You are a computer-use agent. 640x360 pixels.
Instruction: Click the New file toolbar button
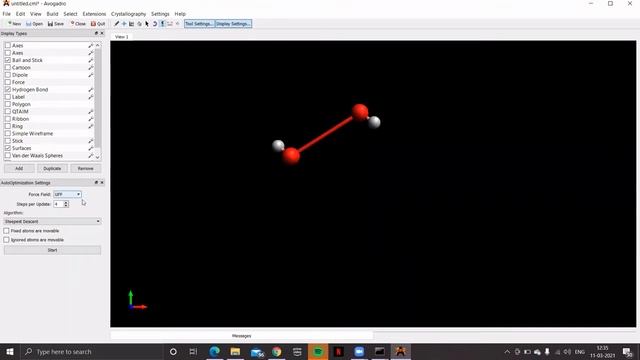click(14, 24)
